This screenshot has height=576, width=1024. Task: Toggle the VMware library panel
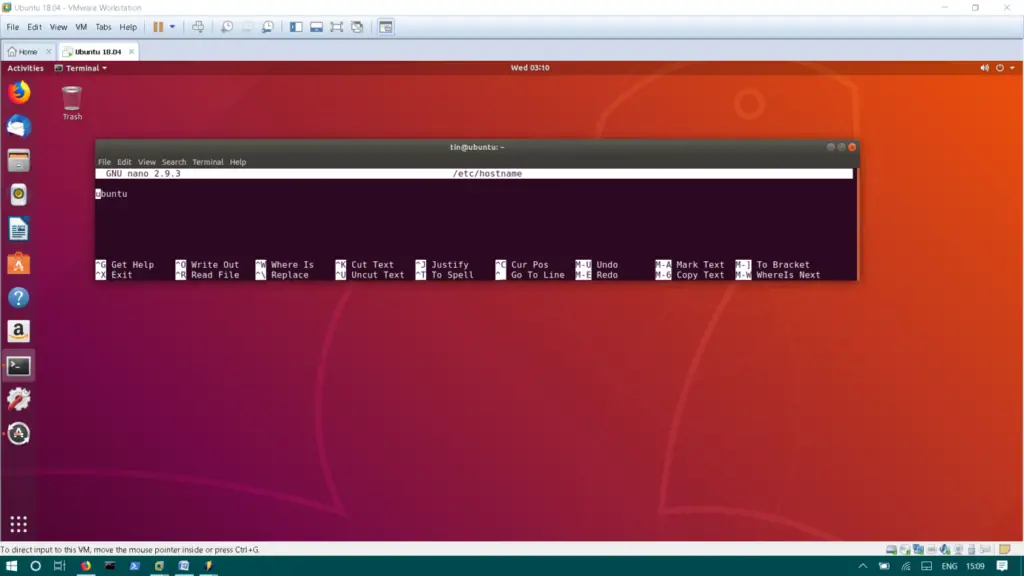tap(296, 27)
